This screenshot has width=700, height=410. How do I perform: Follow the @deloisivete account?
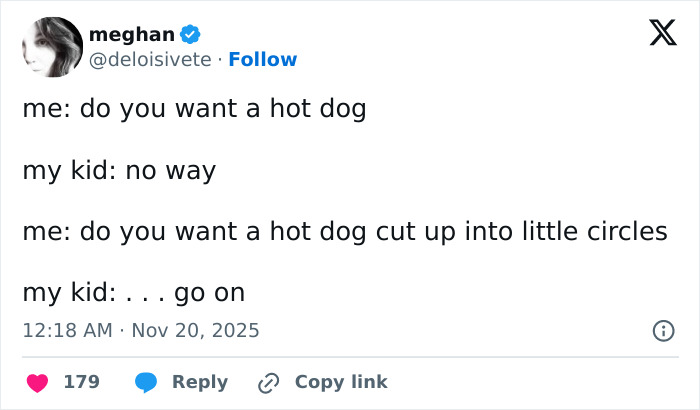pos(263,60)
